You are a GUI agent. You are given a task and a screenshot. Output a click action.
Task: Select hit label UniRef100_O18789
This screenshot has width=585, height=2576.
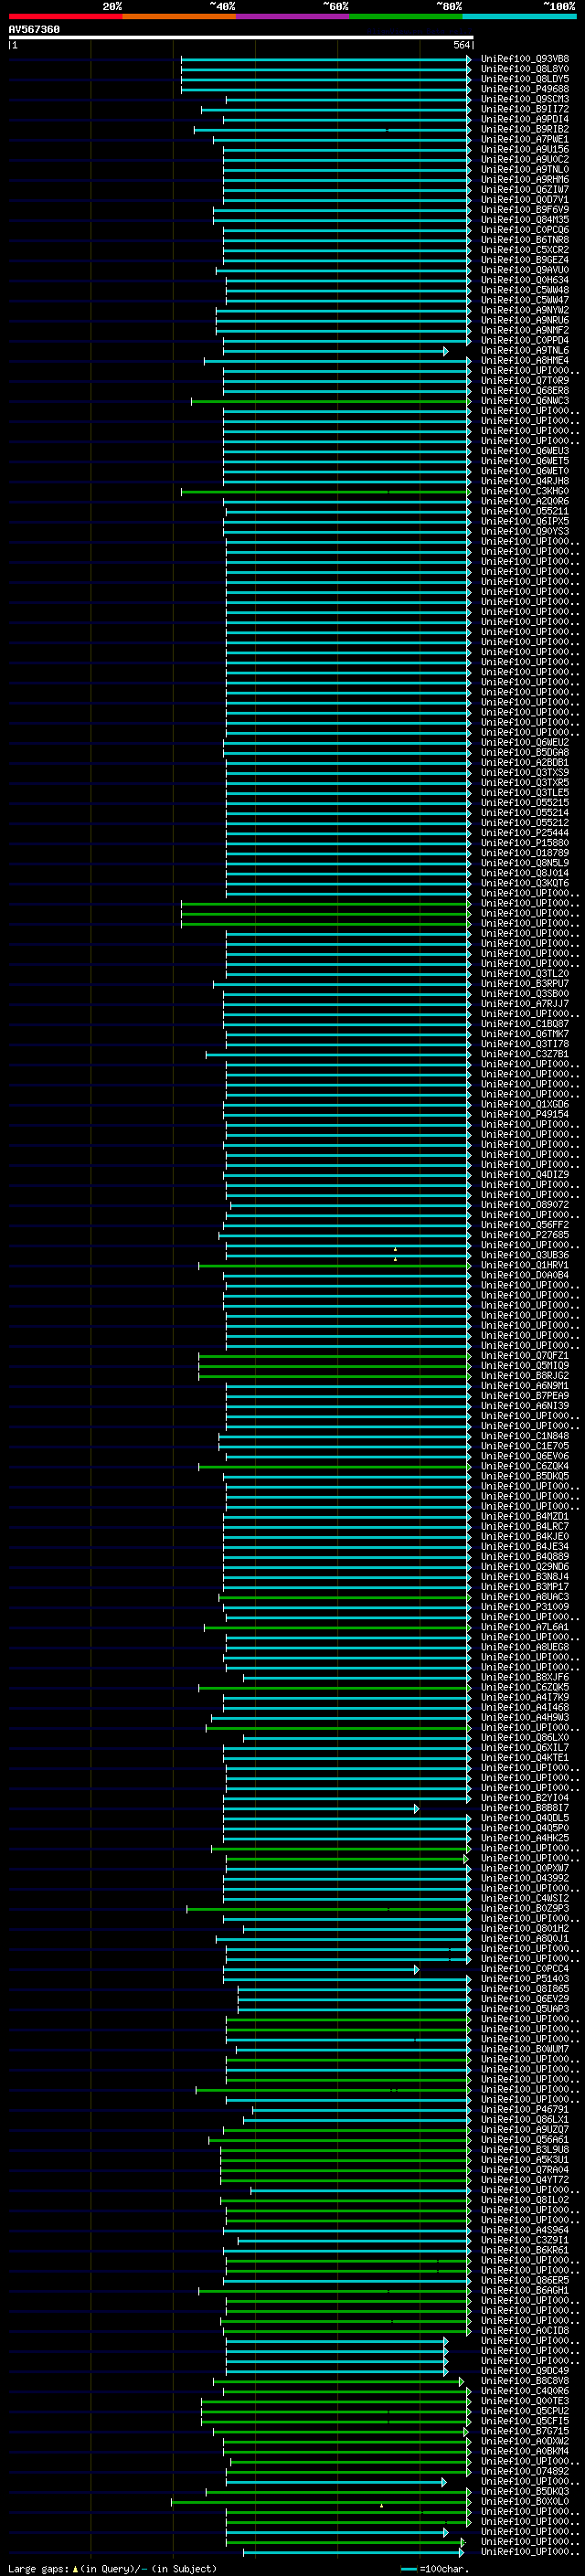point(525,853)
